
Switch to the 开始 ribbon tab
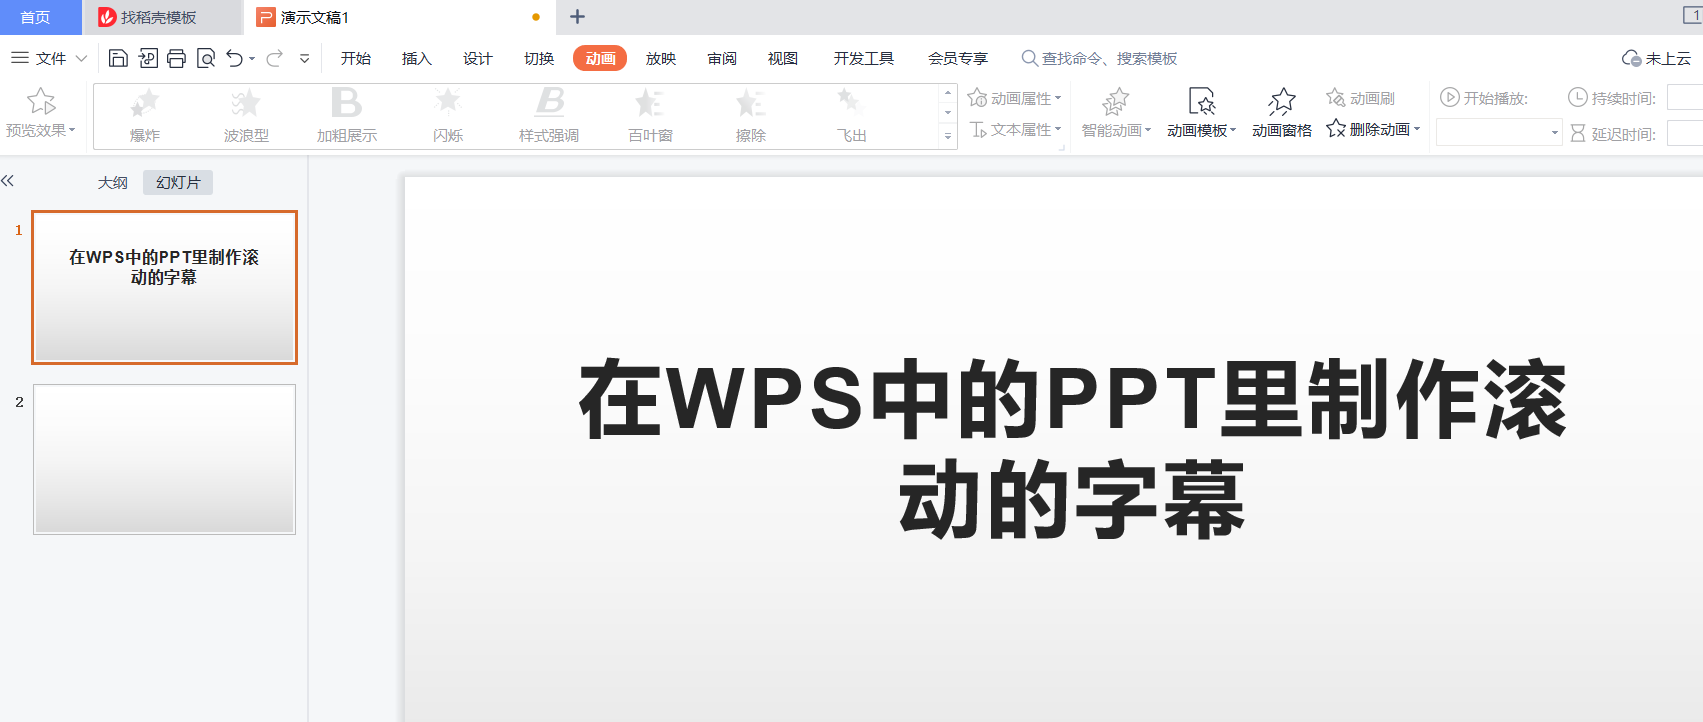tap(355, 59)
